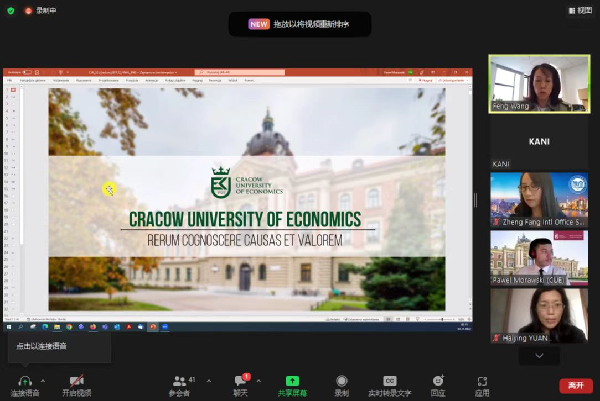The image size is (600, 401).
Task: Open the Wstawianie ribbon tab
Action: (x=61, y=80)
